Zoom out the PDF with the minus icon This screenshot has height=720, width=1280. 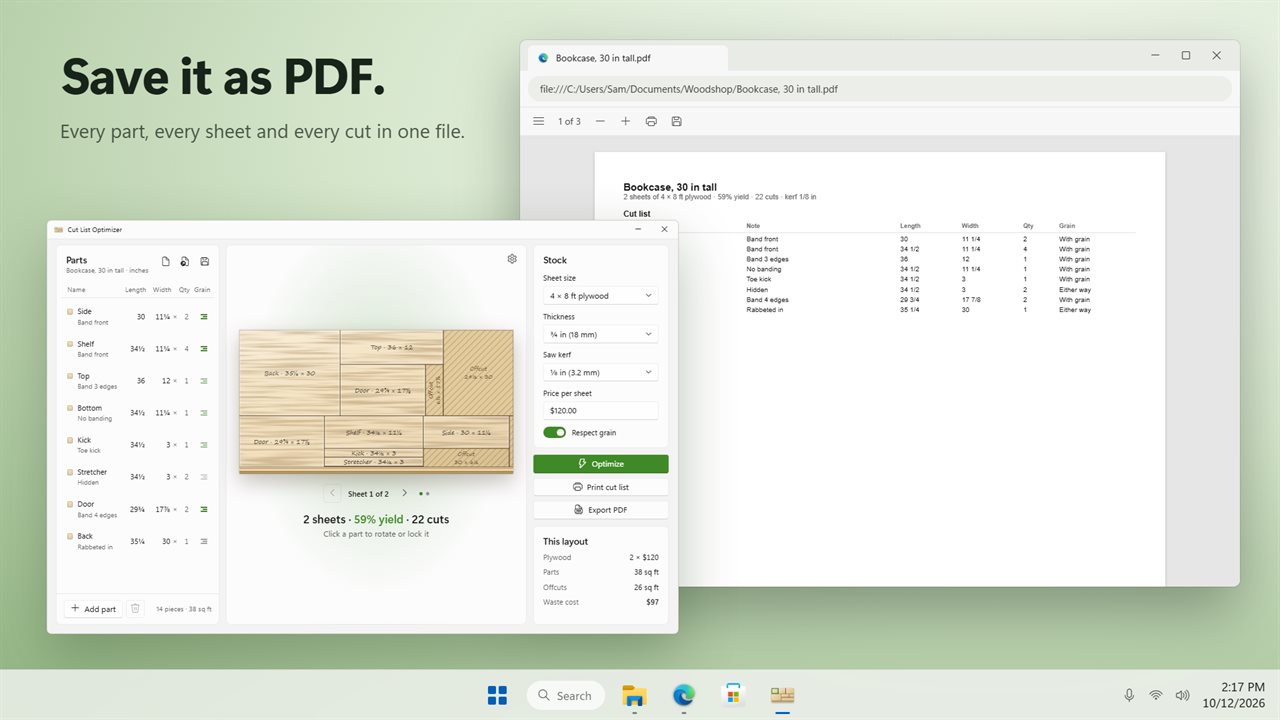pyautogui.click(x=600, y=121)
